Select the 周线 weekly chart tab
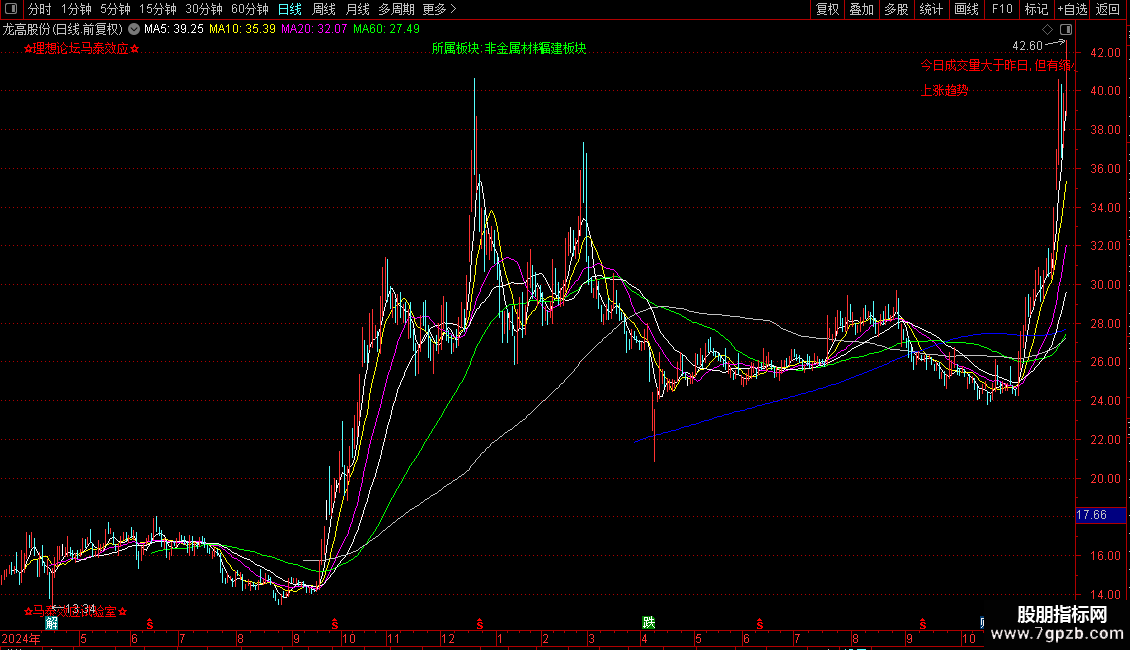The height and width of the screenshot is (650, 1130). click(x=324, y=9)
